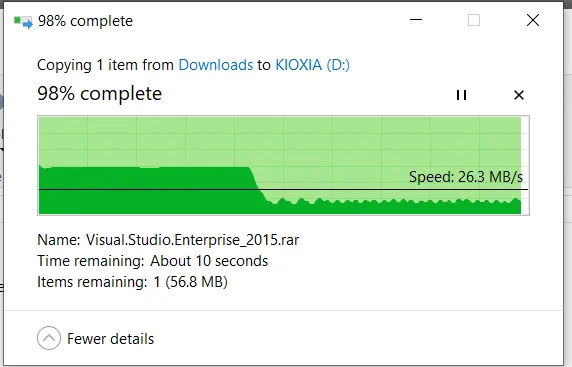The width and height of the screenshot is (572, 367).
Task: Click the file copy icon in the title bar
Action: click(x=23, y=22)
